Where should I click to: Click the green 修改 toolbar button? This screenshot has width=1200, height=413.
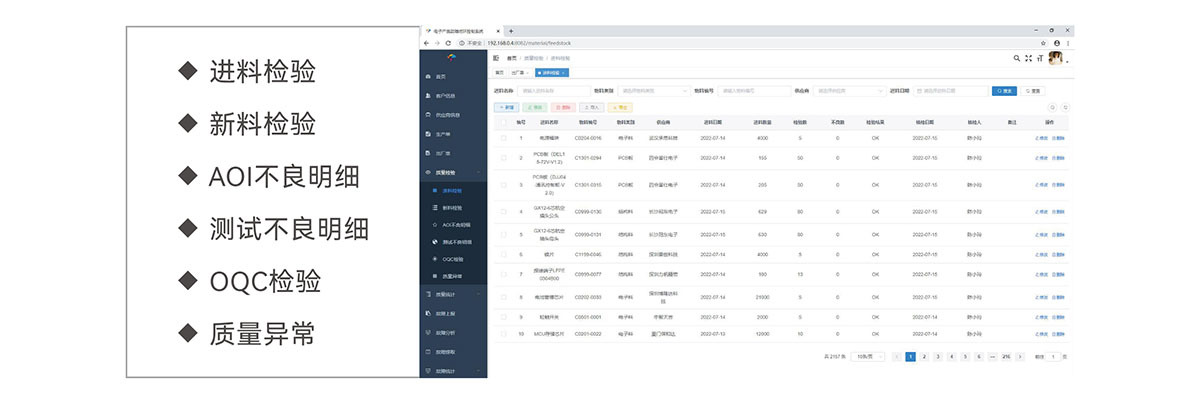(x=534, y=107)
